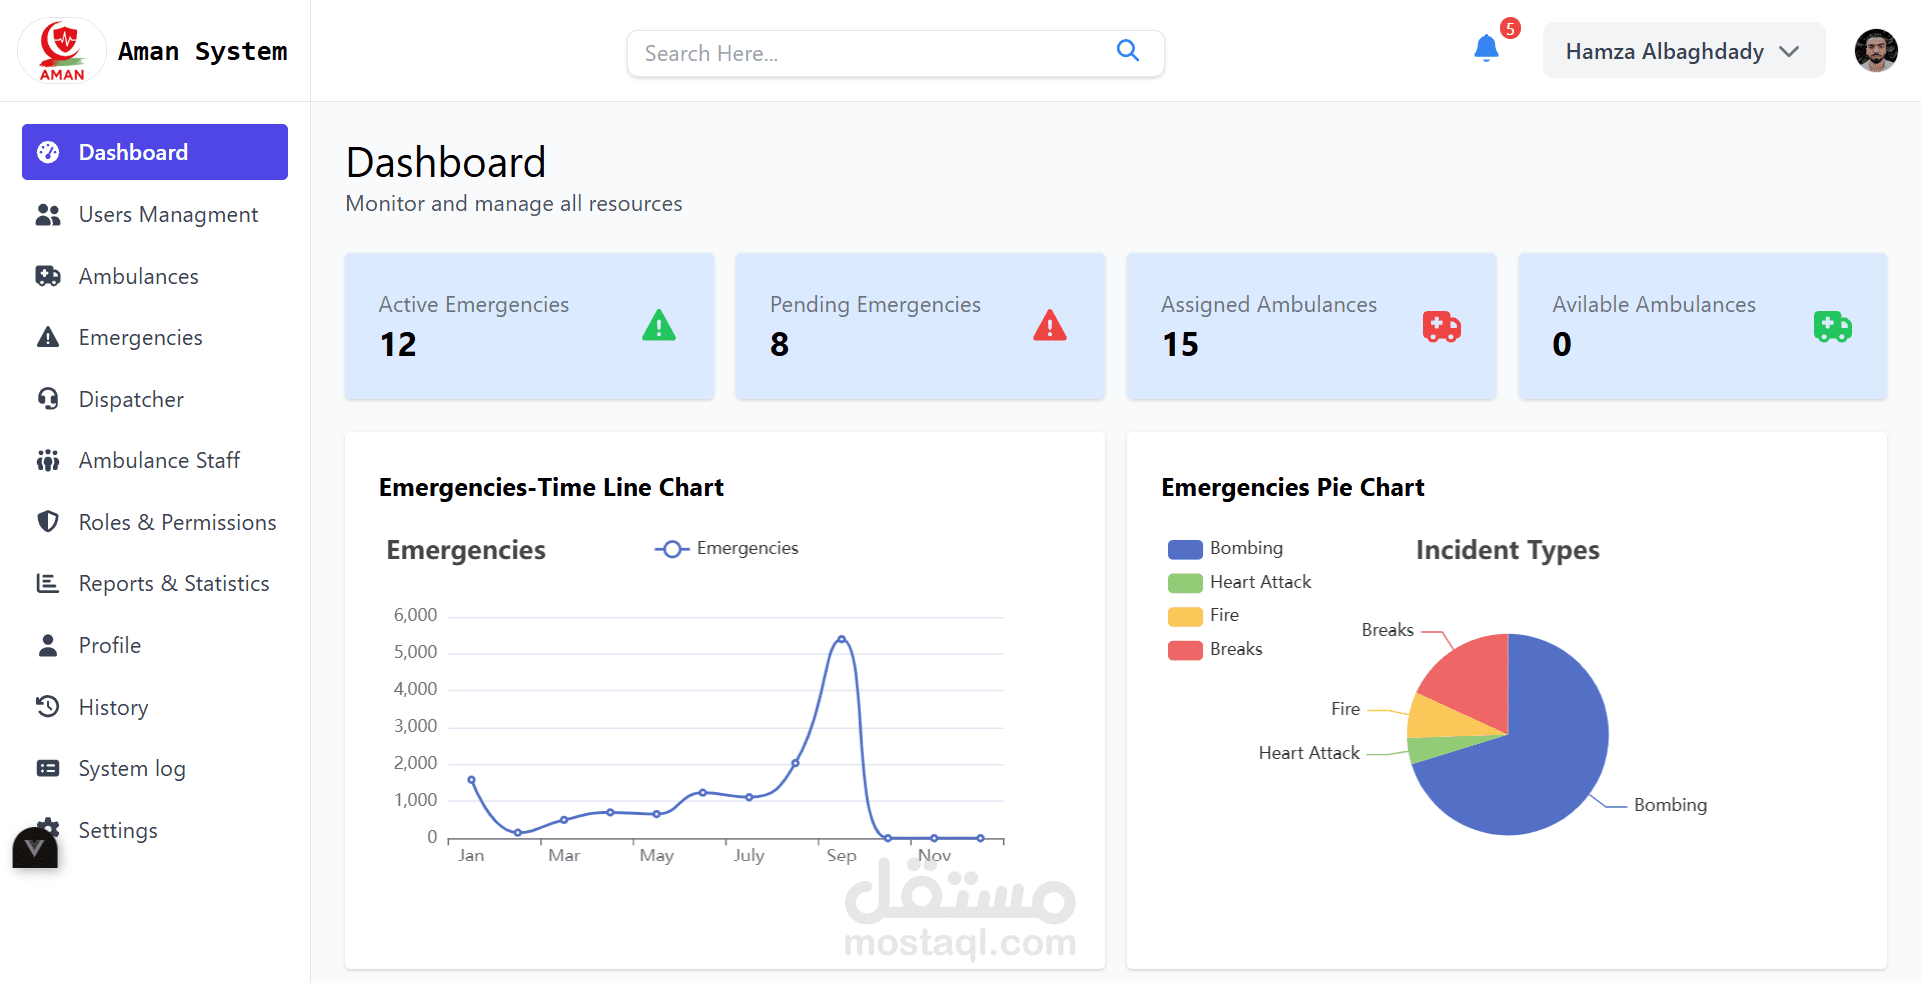1921x983 pixels.
Task: Click the Active Emergencies value 12
Action: tap(398, 344)
